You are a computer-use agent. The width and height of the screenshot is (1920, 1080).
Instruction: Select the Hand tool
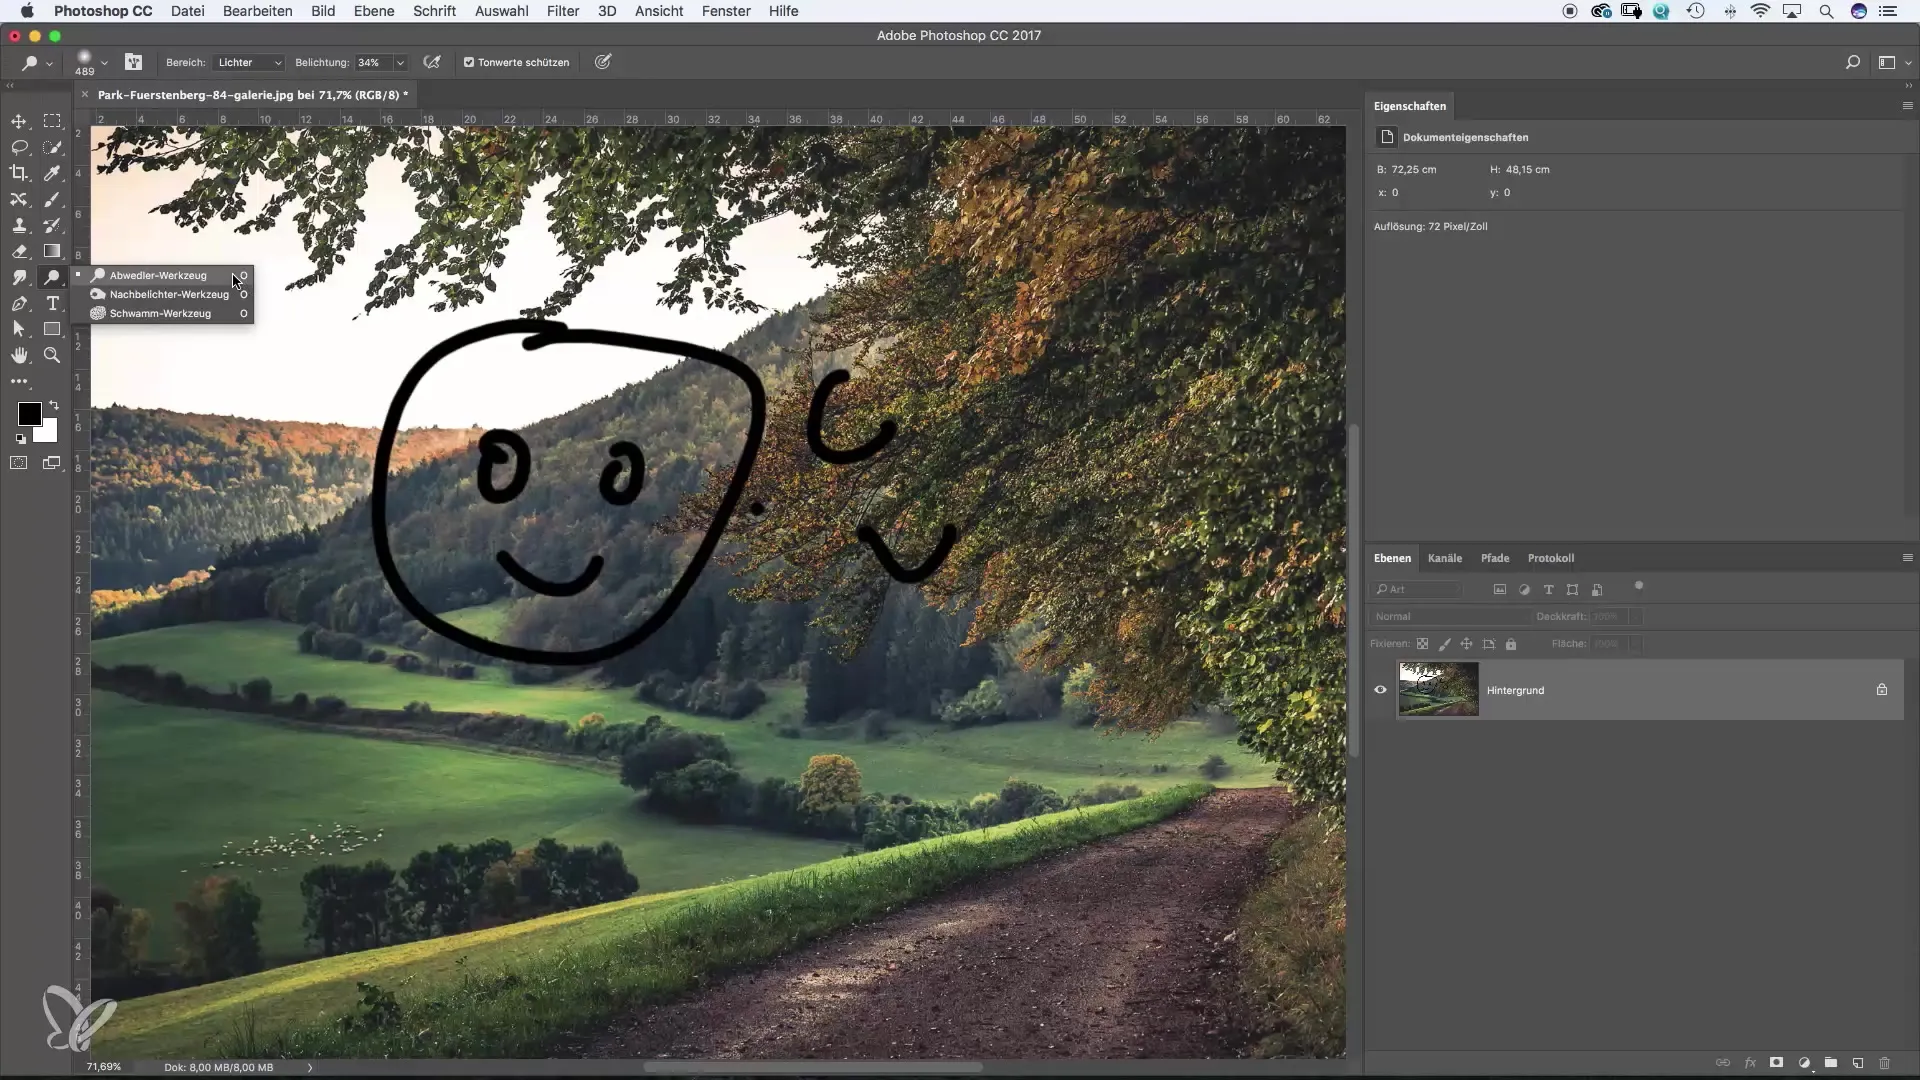point(19,355)
